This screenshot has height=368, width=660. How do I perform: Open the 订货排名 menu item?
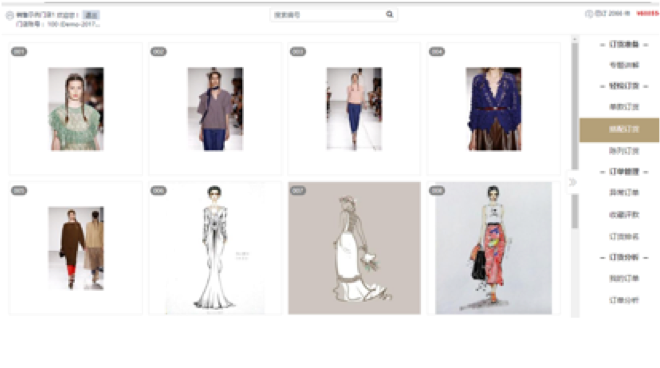coord(624,236)
